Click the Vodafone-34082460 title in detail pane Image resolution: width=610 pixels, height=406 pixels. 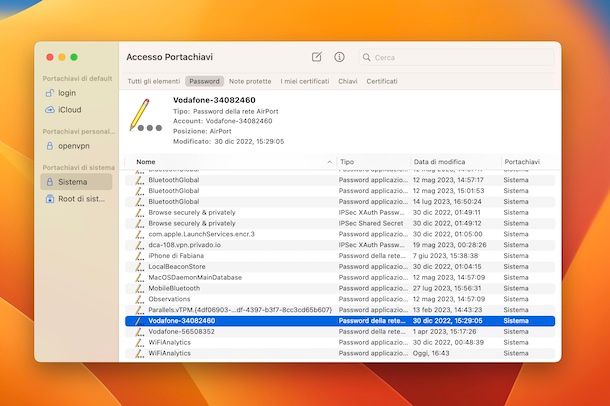click(214, 100)
